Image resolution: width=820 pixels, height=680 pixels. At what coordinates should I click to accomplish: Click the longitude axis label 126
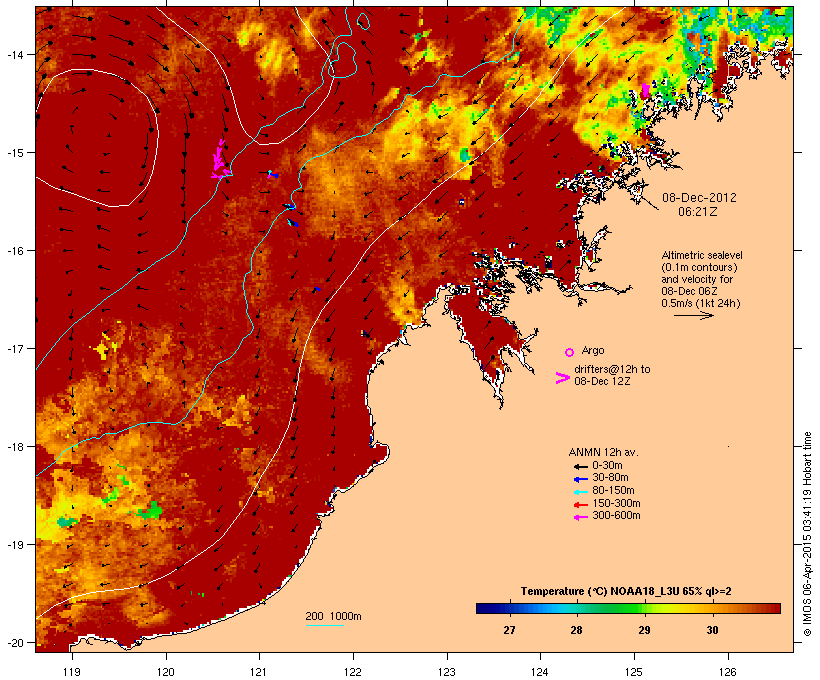tap(727, 672)
